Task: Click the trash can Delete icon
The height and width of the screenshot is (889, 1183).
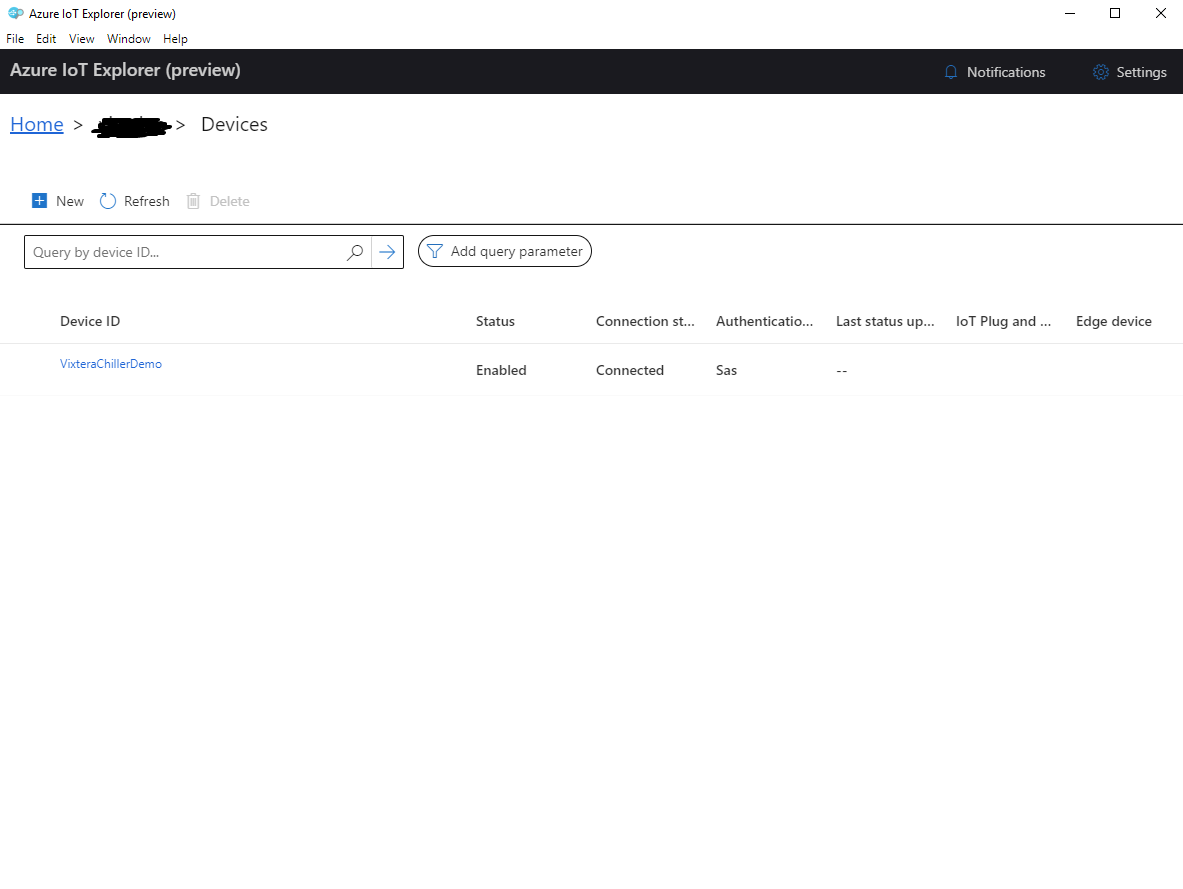Action: 193,201
